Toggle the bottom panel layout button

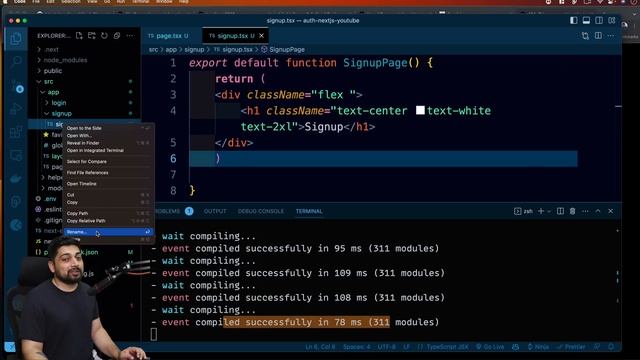[586, 20]
